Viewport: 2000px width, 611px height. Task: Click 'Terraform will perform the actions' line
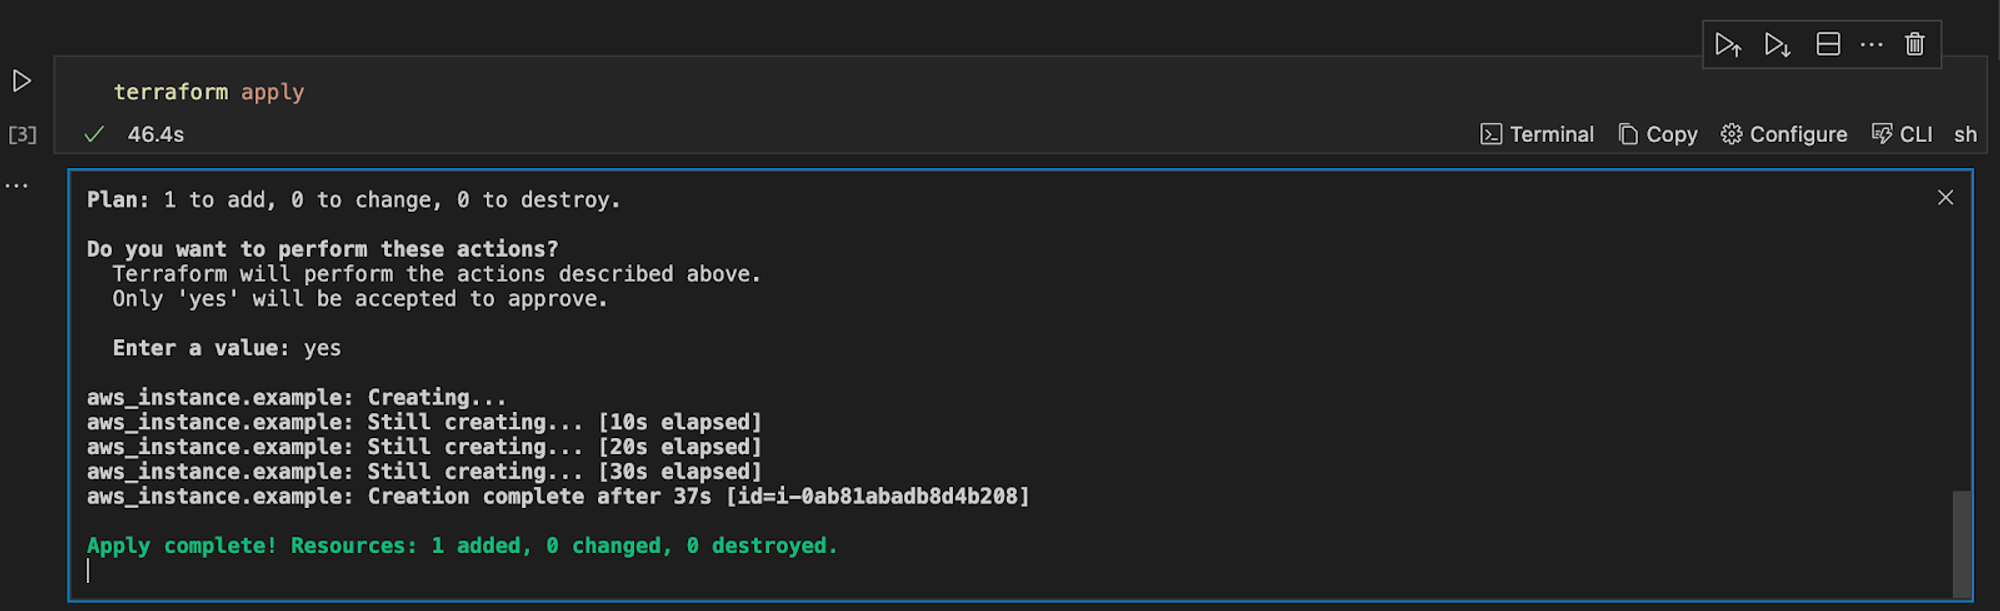436,274
